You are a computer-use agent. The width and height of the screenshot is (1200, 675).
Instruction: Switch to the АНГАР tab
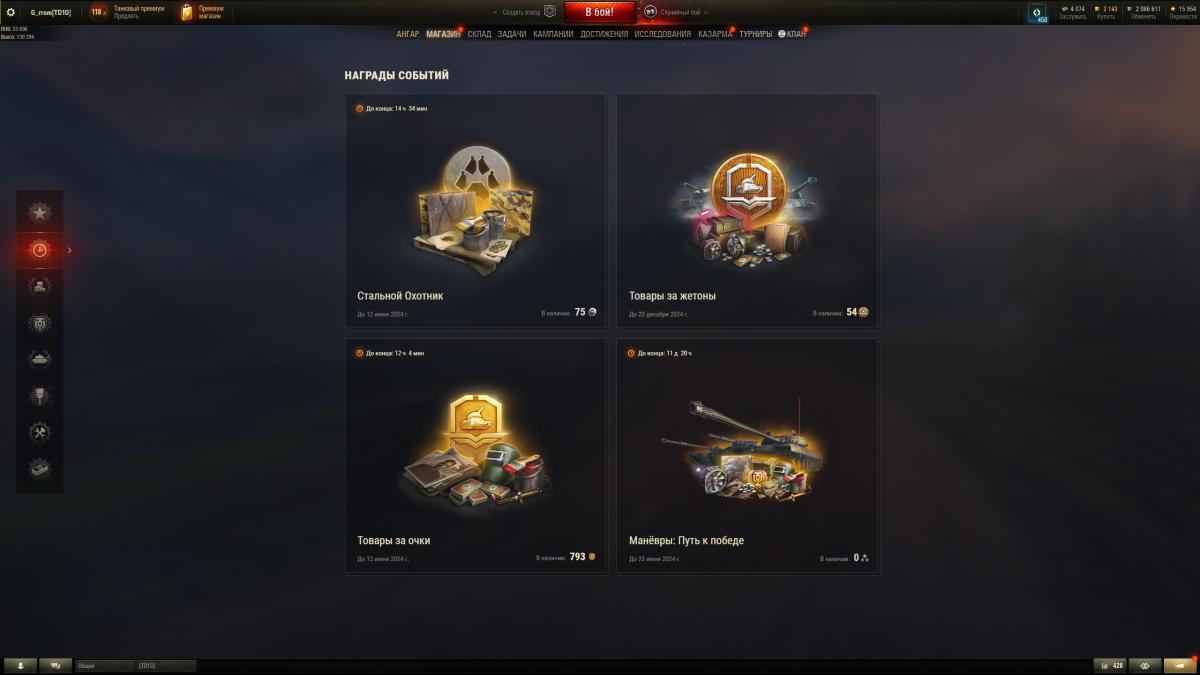click(408, 34)
